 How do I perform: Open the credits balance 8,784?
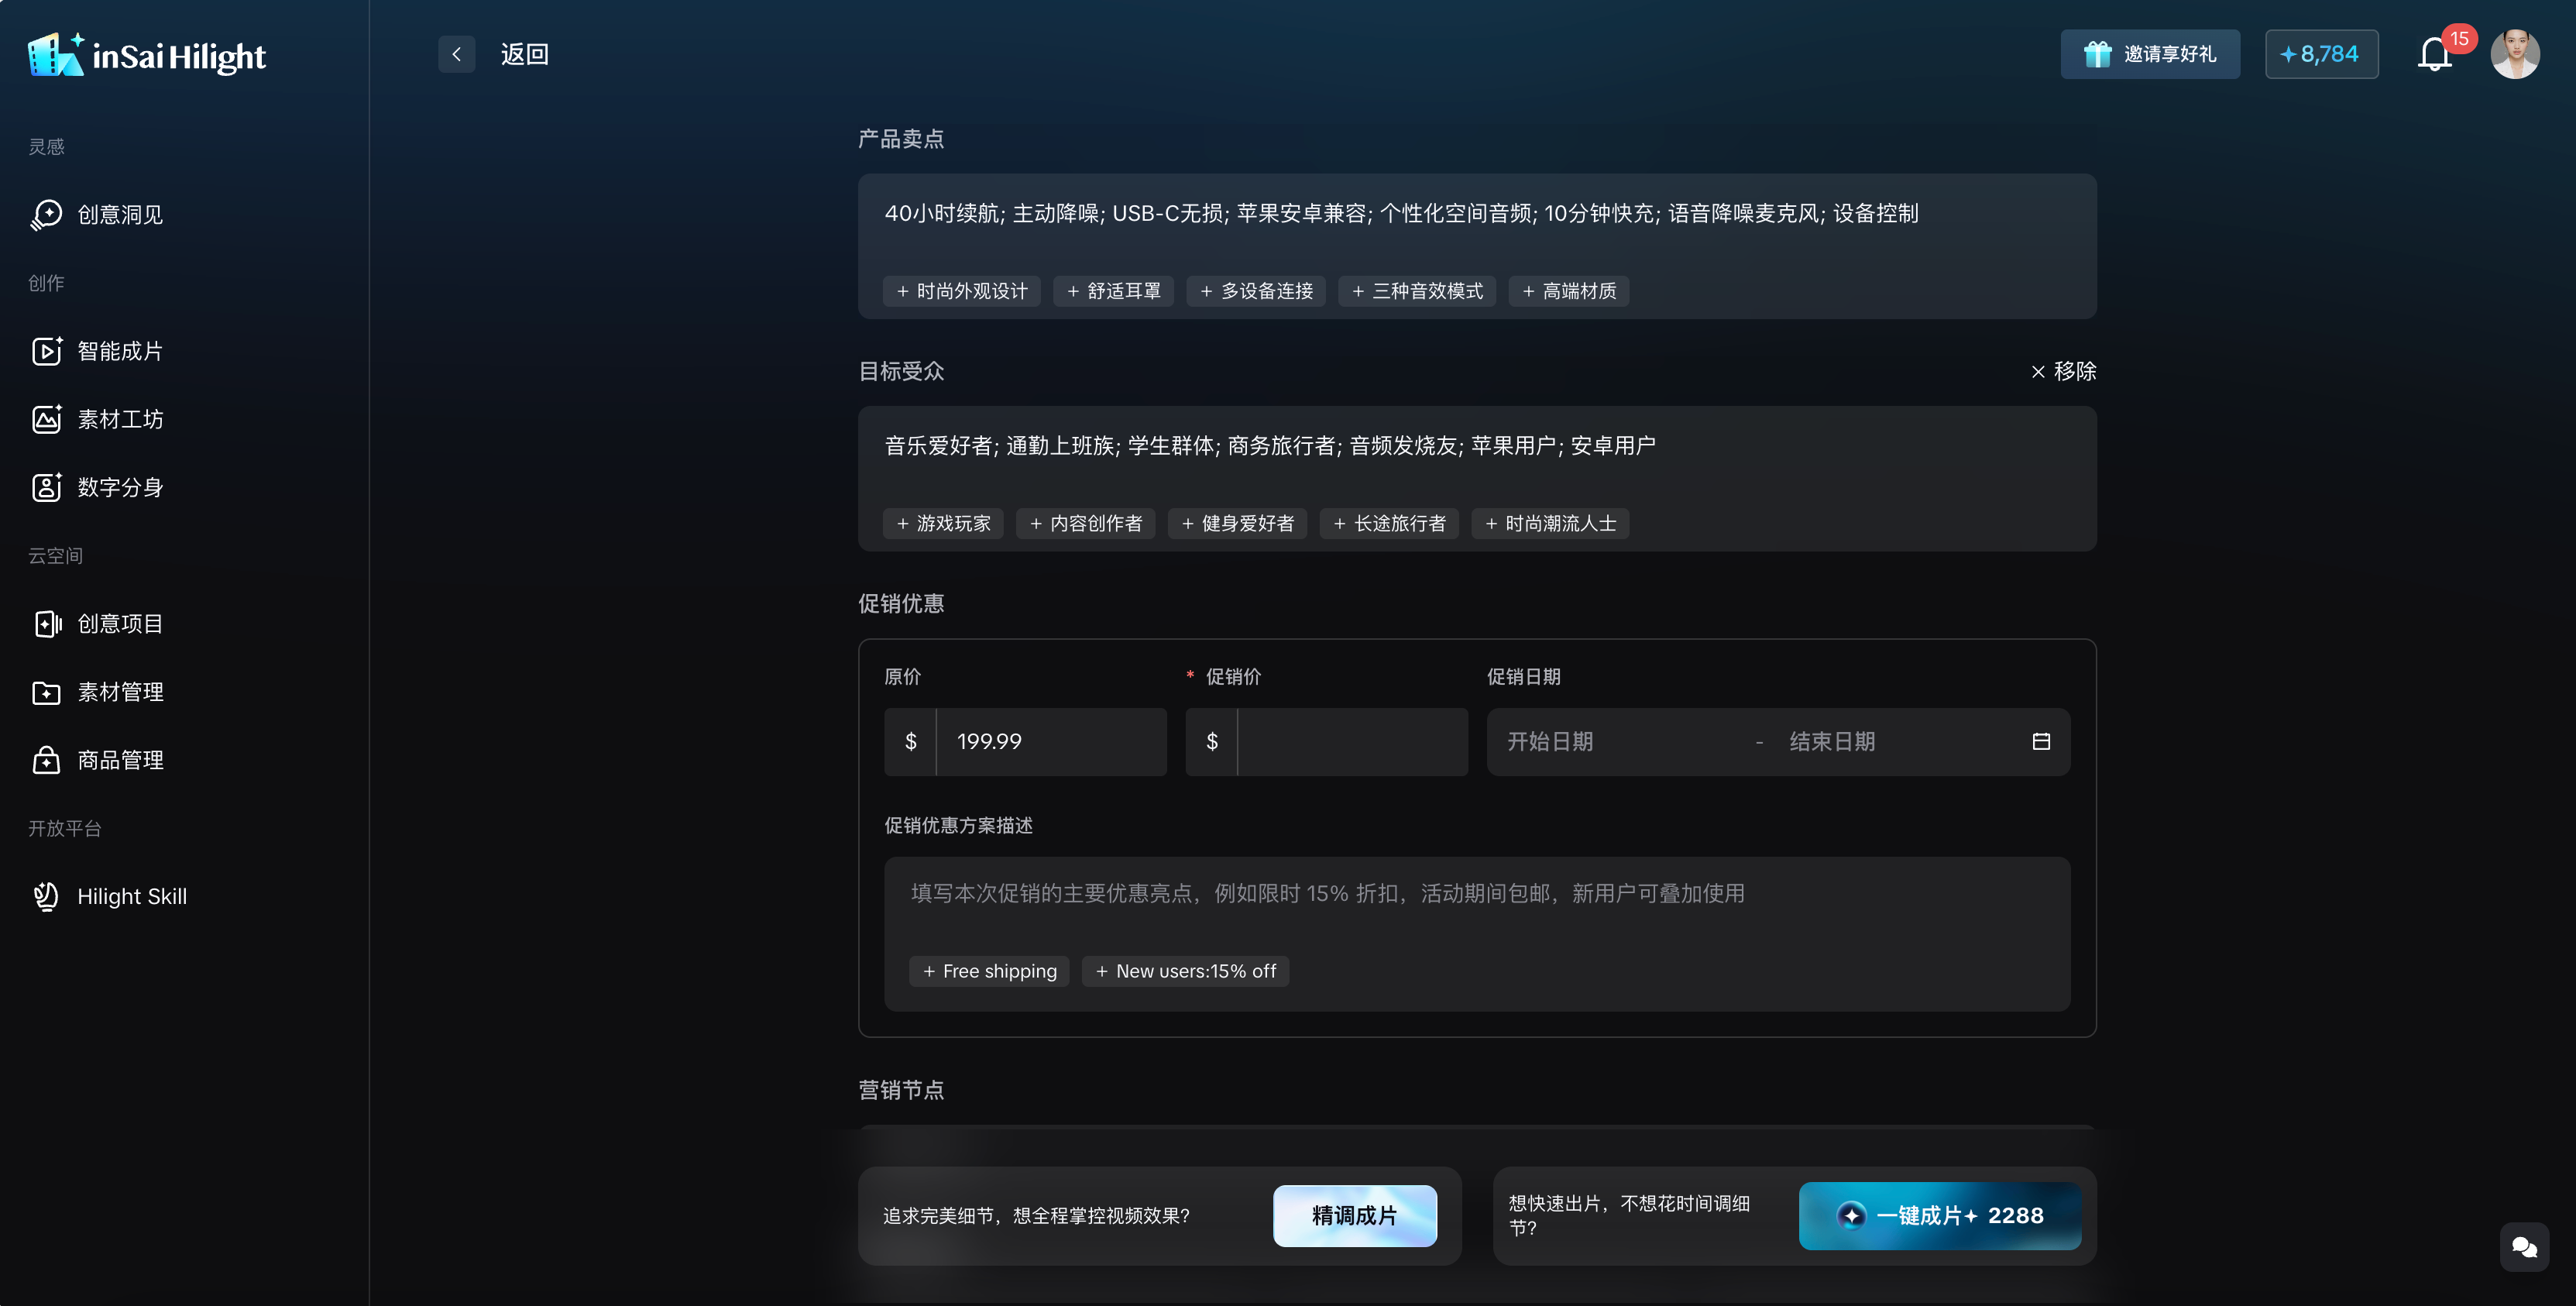coord(2321,54)
